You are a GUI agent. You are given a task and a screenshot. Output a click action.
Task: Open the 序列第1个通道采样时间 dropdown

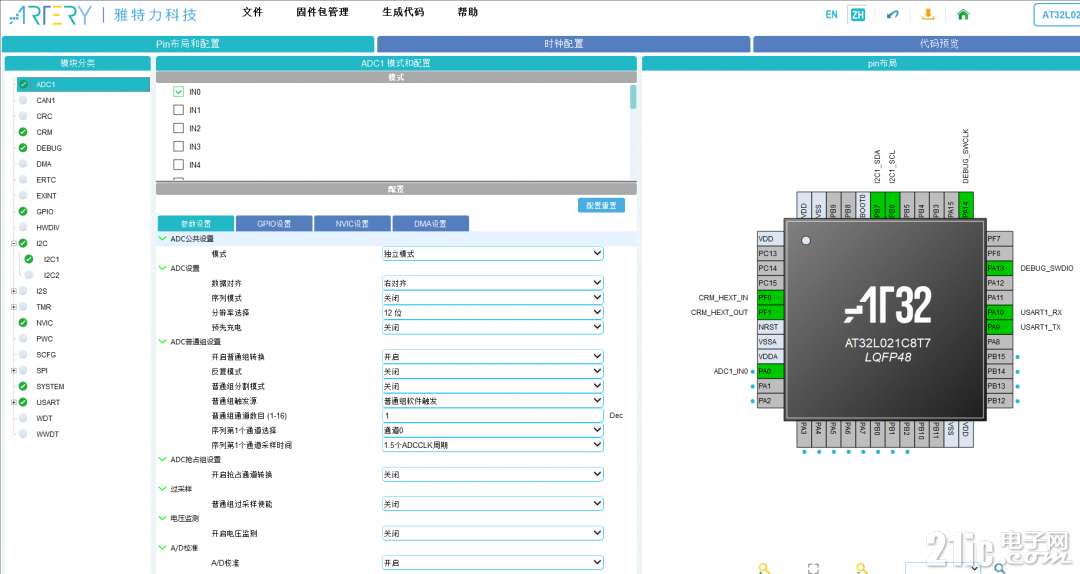492,444
